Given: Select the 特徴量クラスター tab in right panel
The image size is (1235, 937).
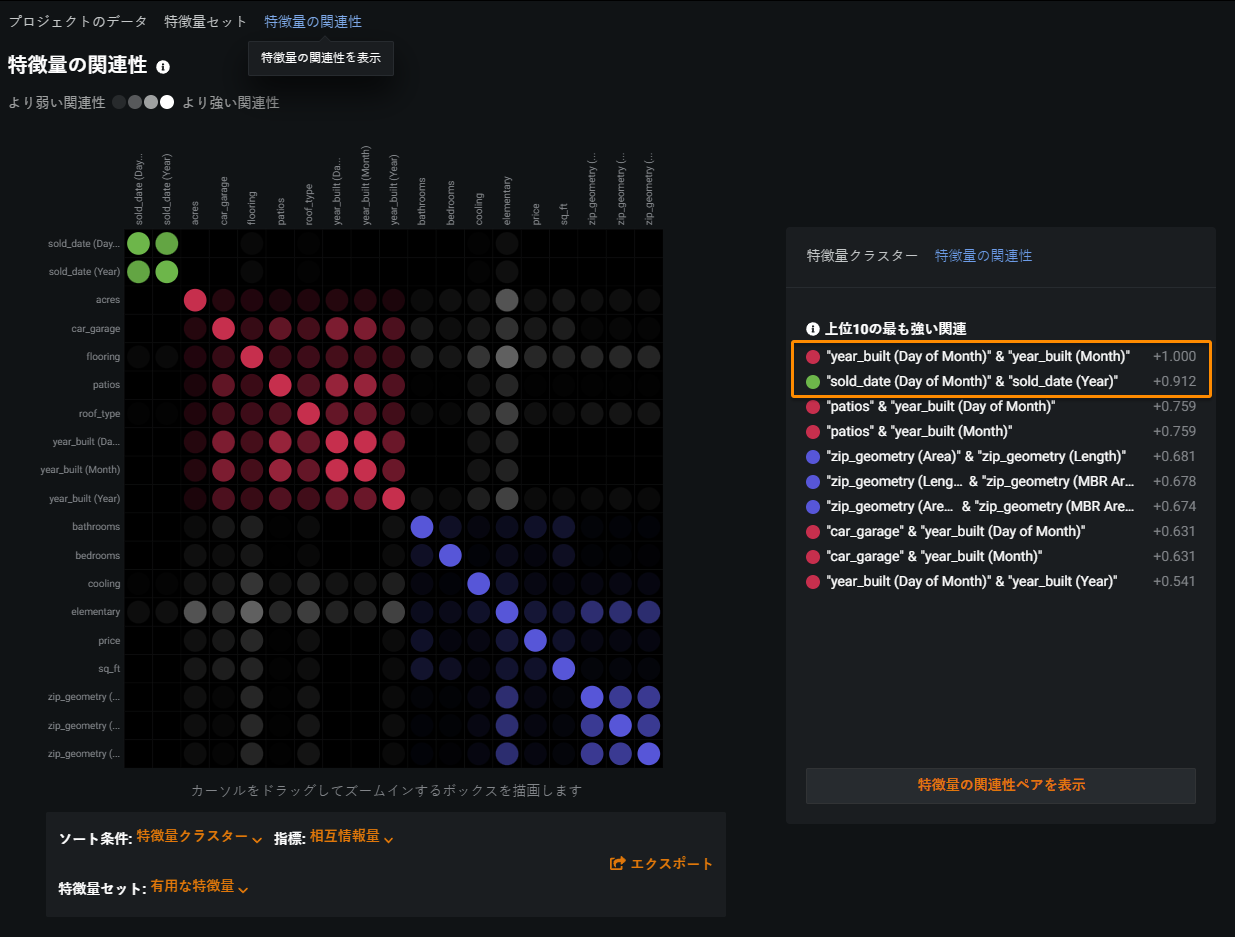Looking at the screenshot, I should (861, 256).
